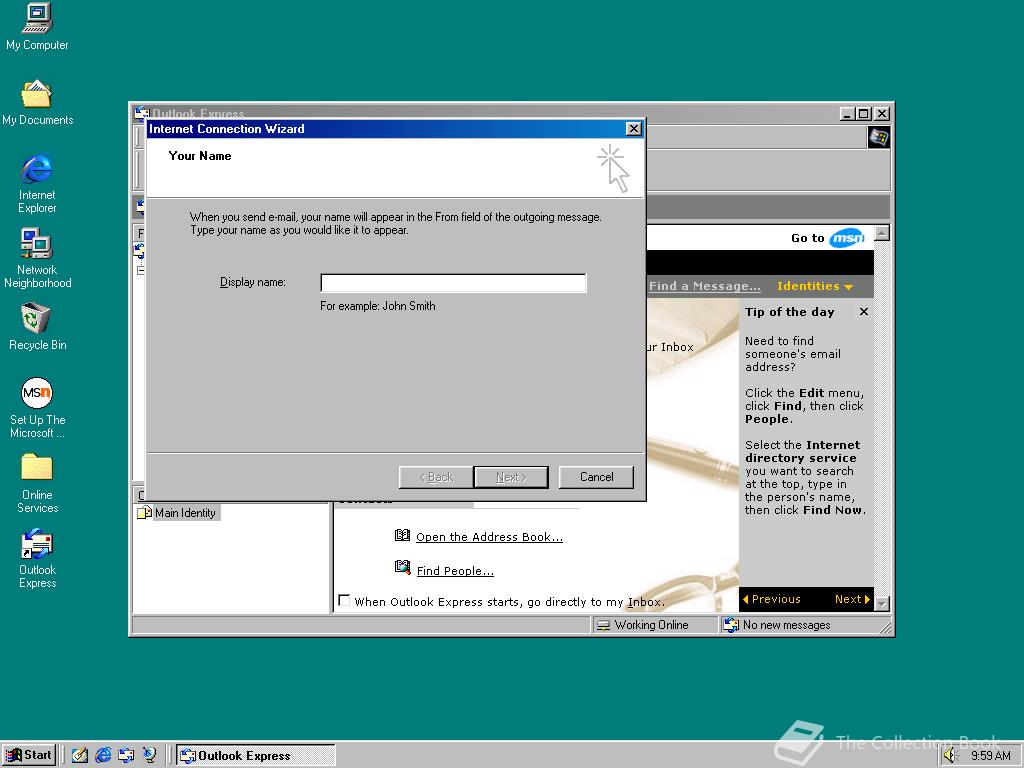Click Outlook Express taskbar button

click(255, 755)
